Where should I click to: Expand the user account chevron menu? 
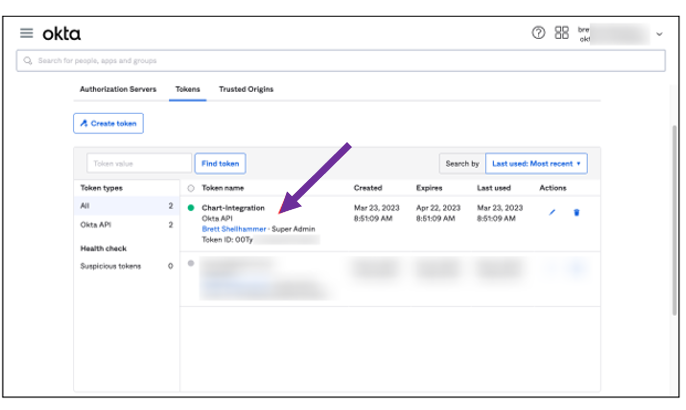659,34
